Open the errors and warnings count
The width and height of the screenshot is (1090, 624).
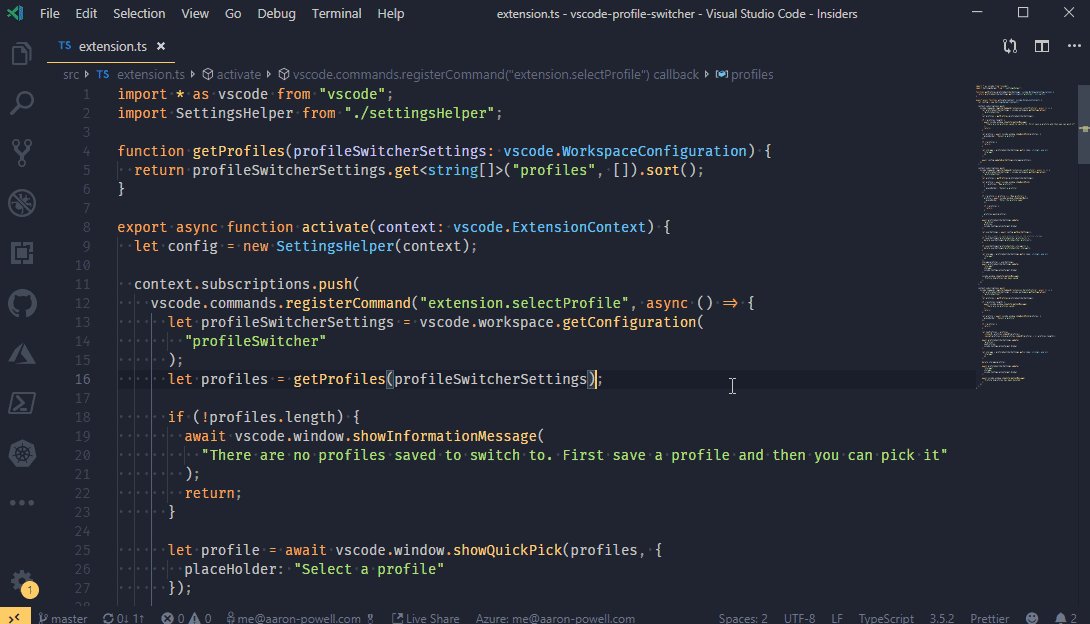click(x=186, y=618)
